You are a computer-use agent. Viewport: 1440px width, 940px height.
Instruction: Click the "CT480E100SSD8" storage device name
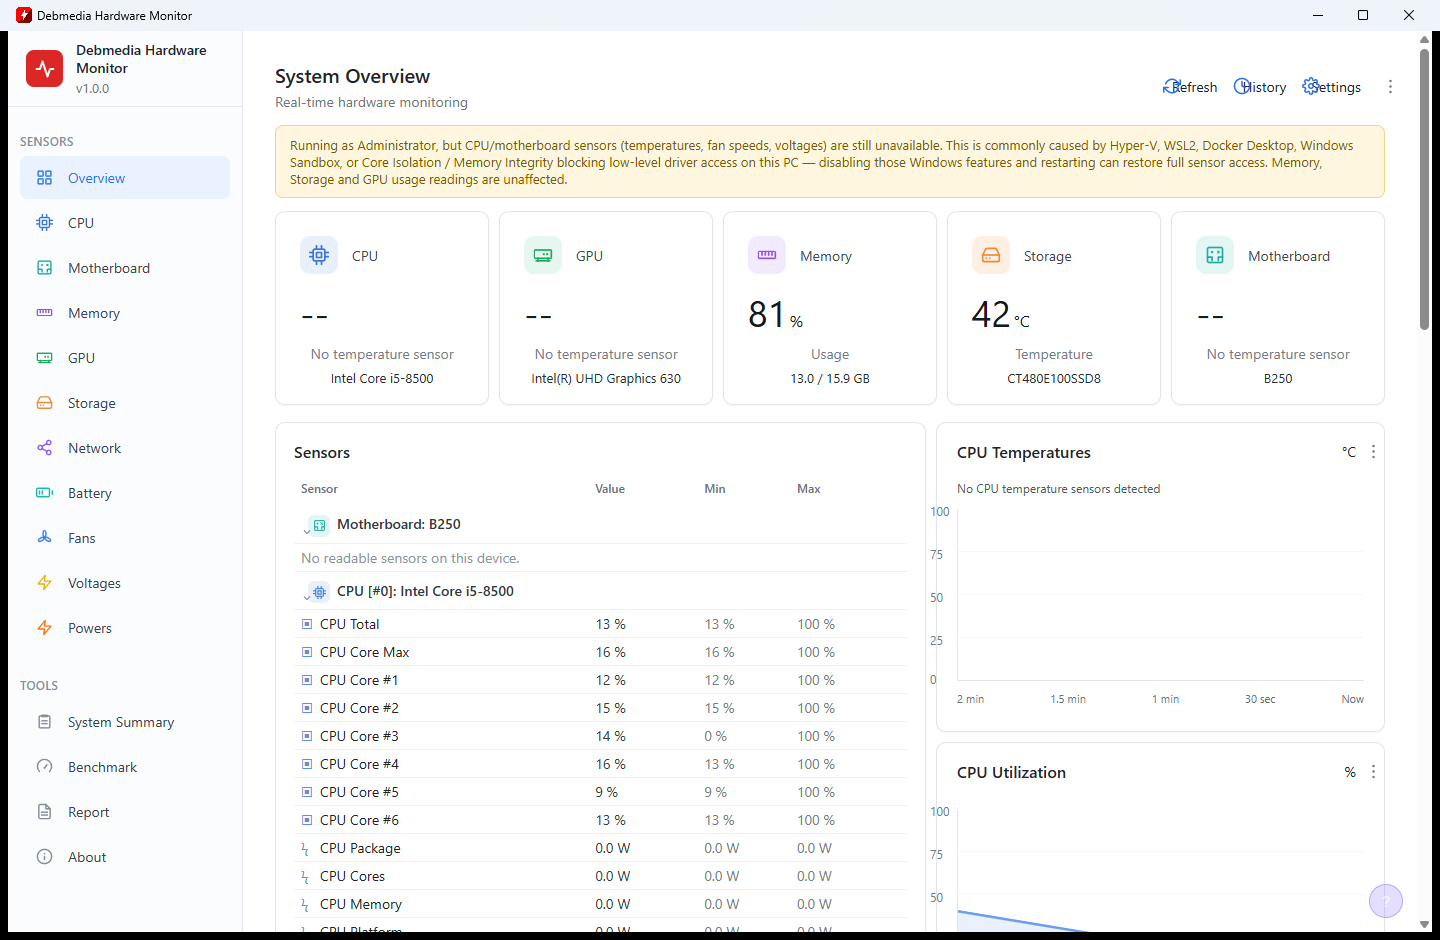click(1054, 379)
